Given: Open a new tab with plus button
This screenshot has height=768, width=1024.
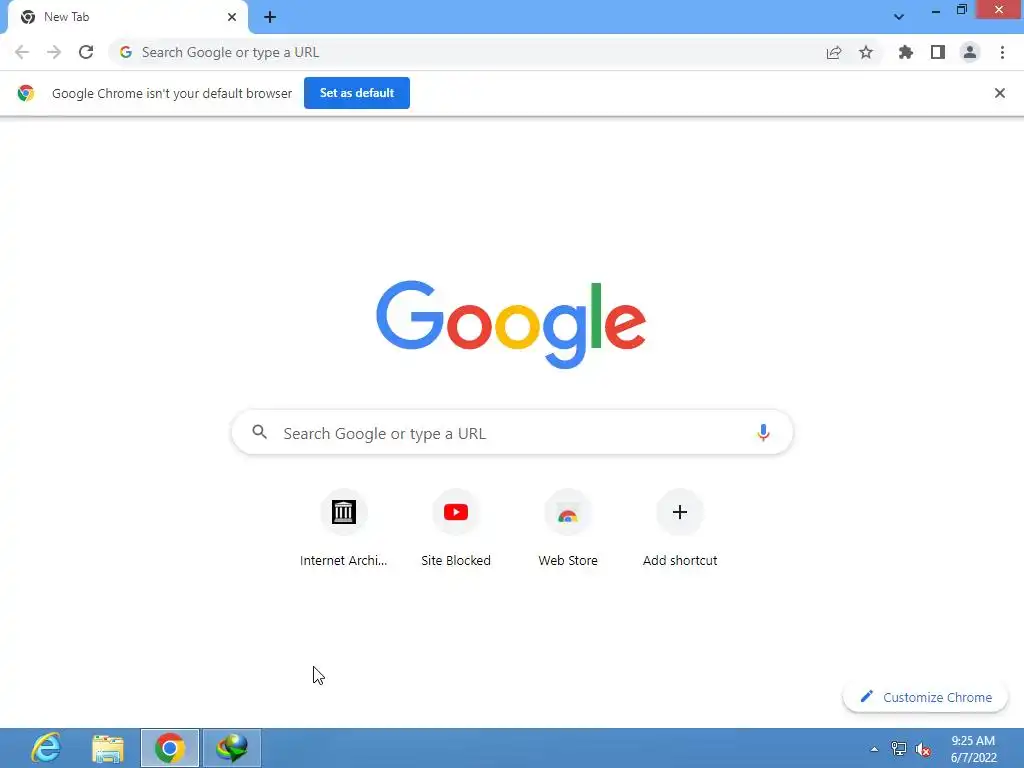Looking at the screenshot, I should [x=270, y=17].
